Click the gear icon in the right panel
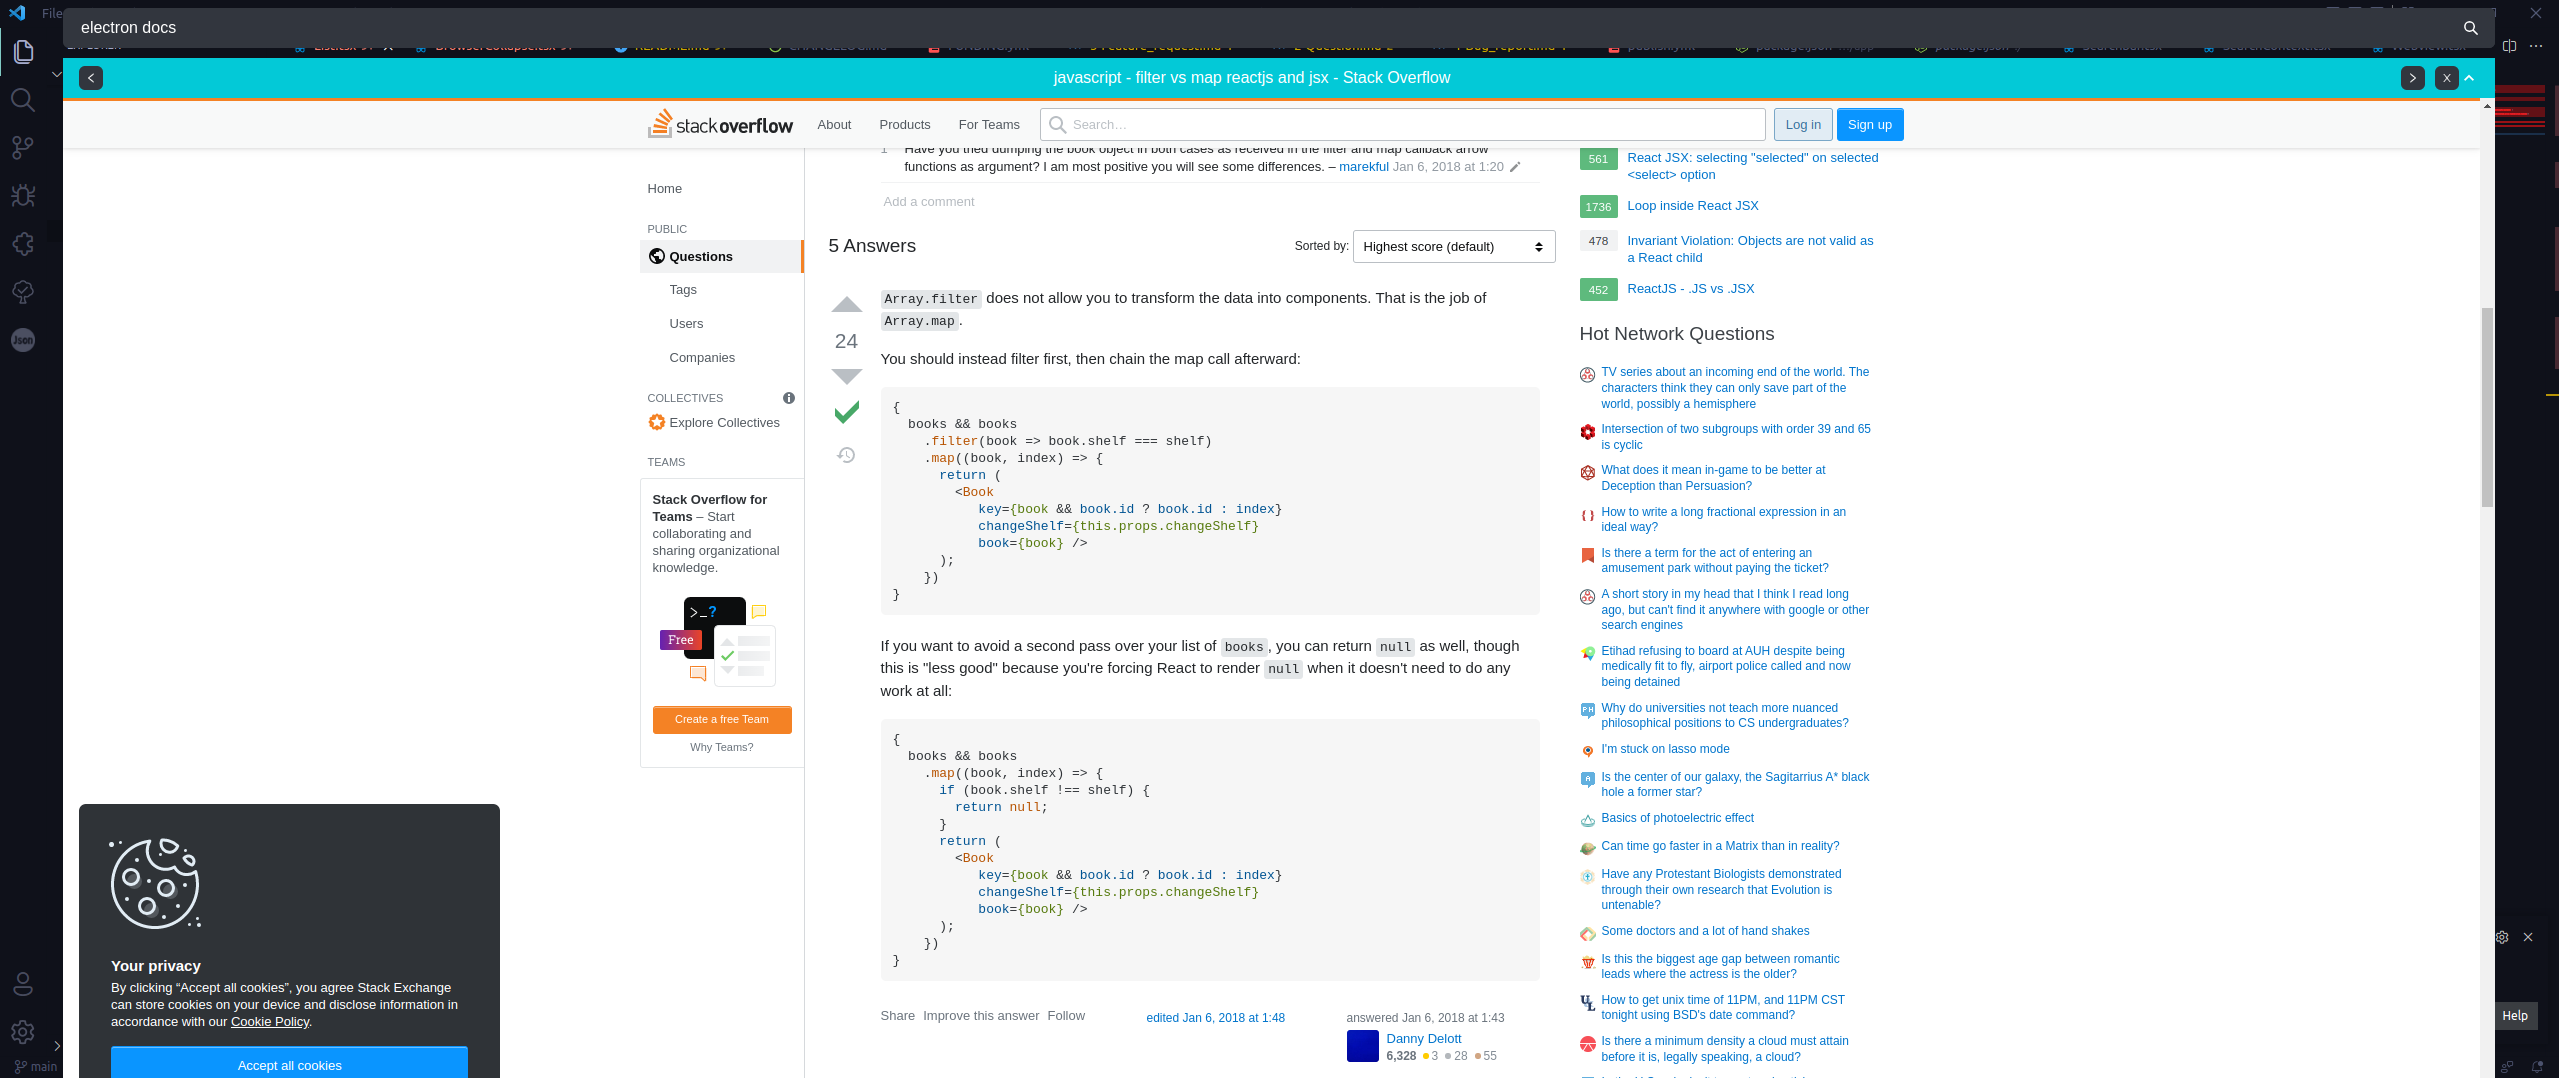This screenshot has width=2559, height=1078. click(2502, 937)
